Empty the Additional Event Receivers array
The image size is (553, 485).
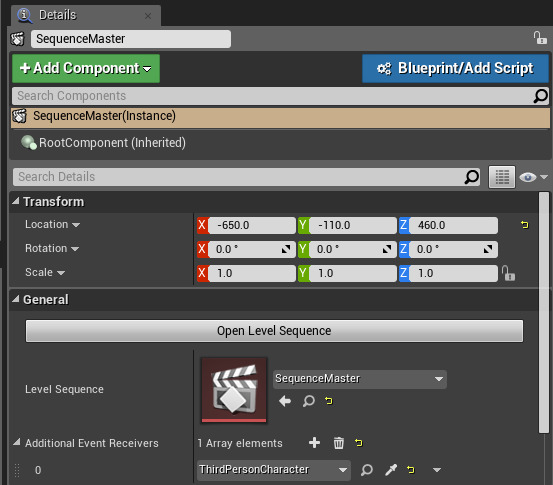tap(339, 443)
